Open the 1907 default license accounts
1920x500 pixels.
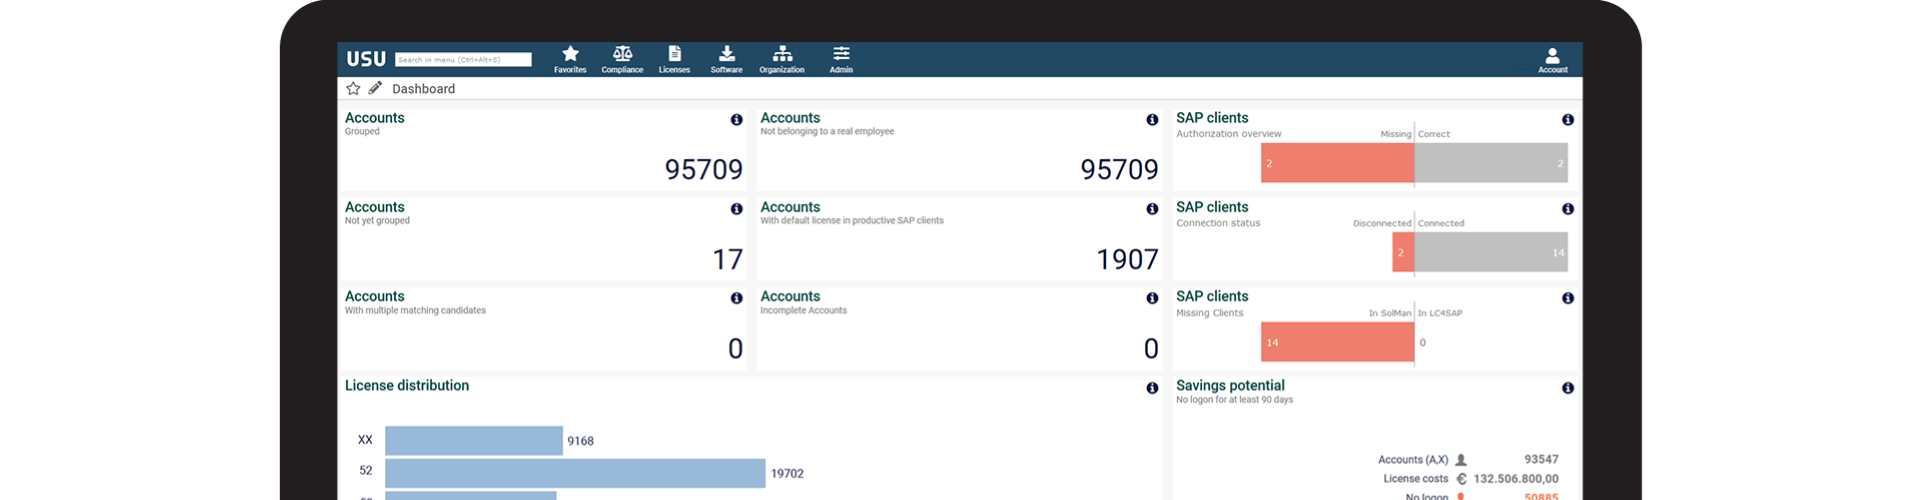[1127, 260]
